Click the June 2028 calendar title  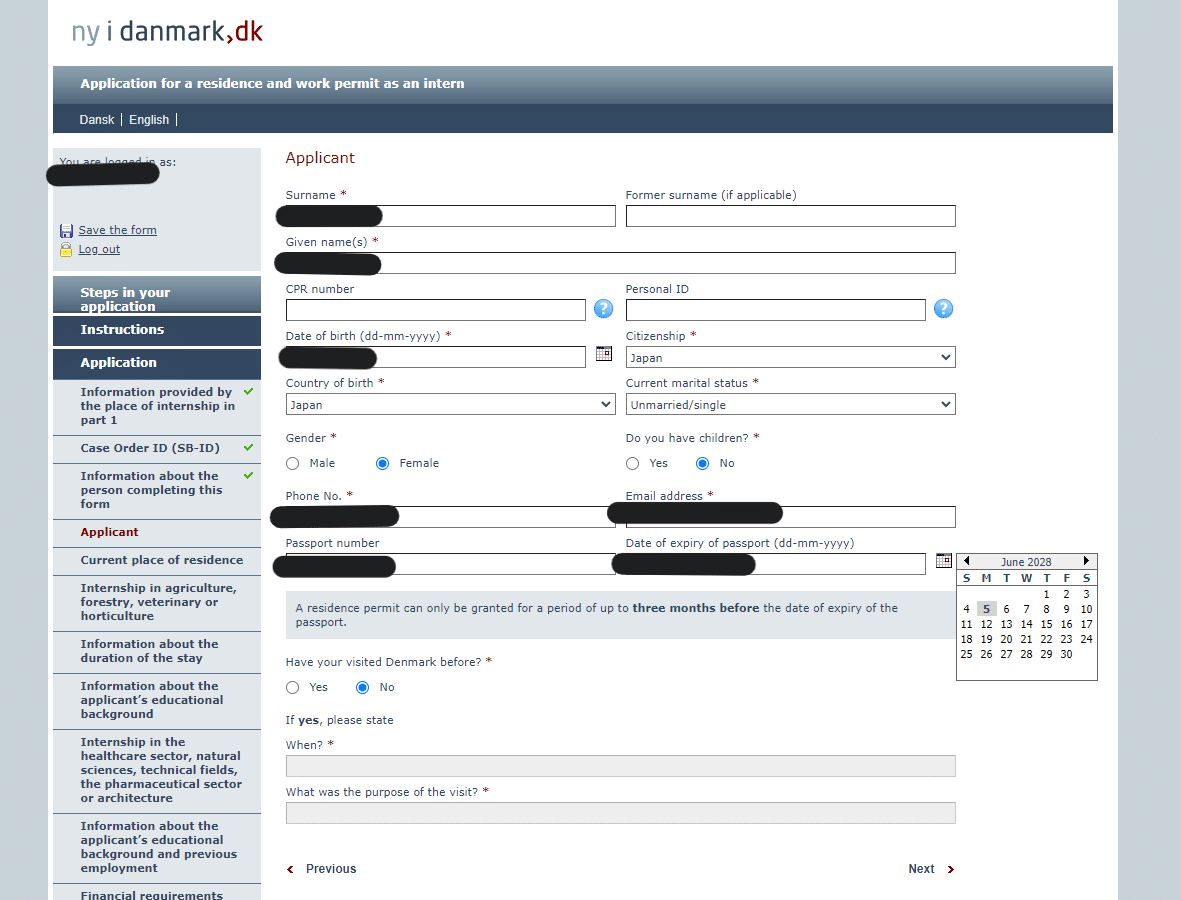point(1026,562)
